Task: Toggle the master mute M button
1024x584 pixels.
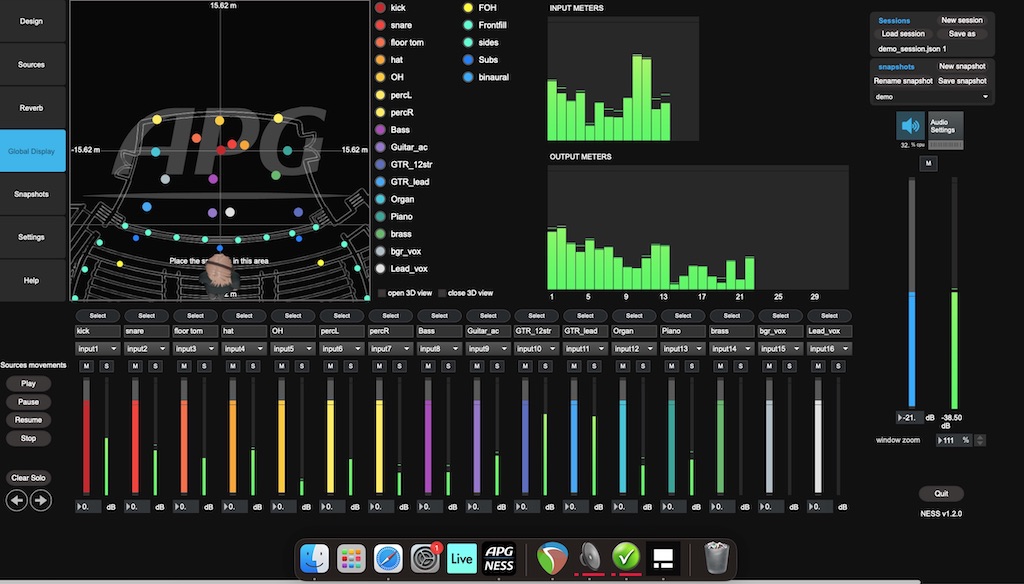Action: click(928, 163)
